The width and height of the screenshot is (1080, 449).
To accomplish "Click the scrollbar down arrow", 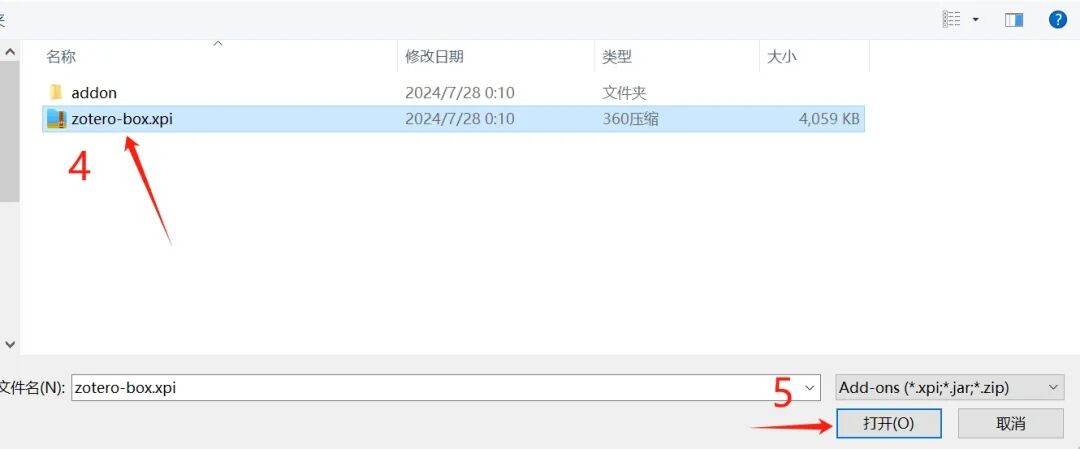I will [10, 343].
